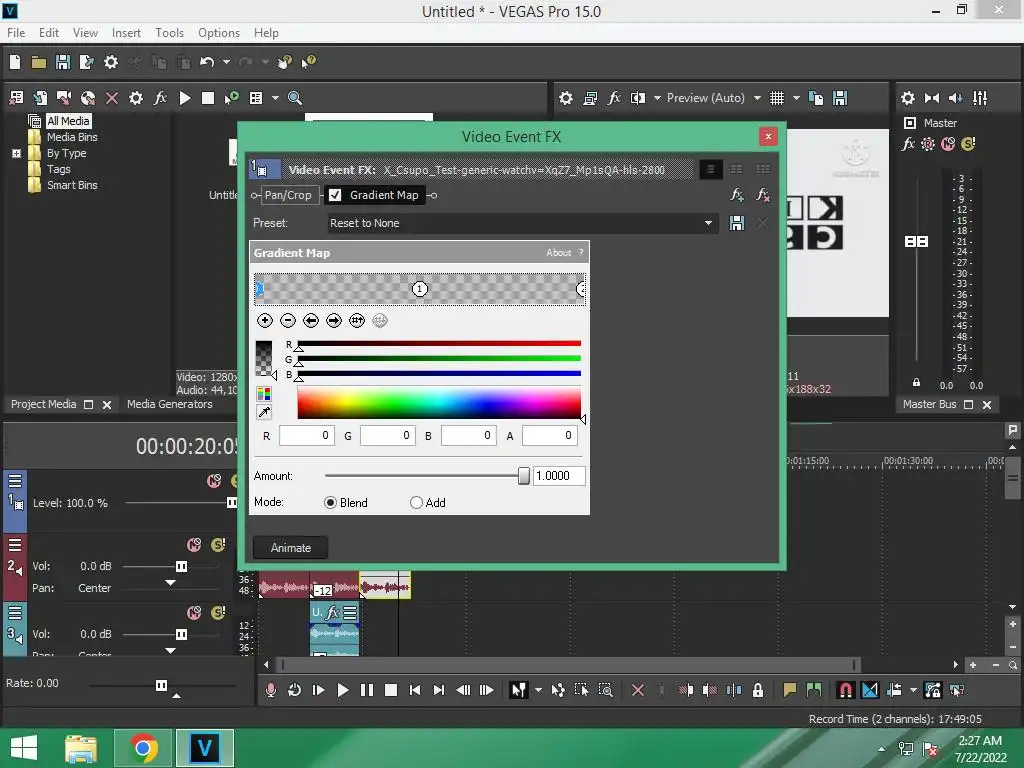Click the Master FX icon
The height and width of the screenshot is (768, 1024).
(908, 144)
